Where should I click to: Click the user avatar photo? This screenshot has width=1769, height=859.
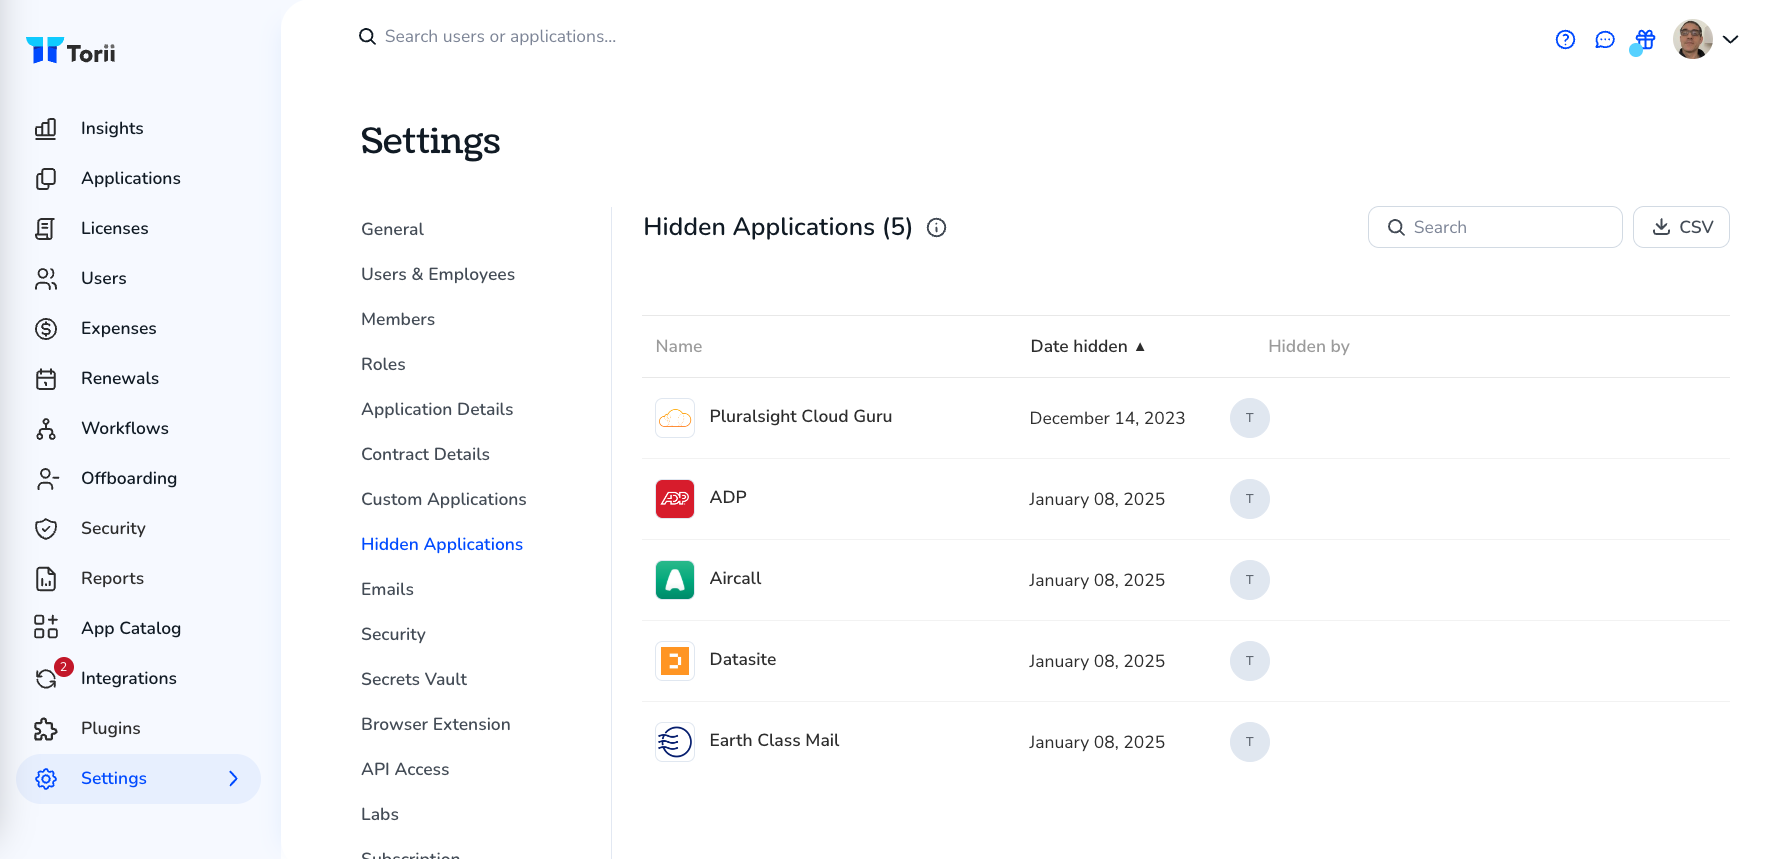tap(1693, 40)
